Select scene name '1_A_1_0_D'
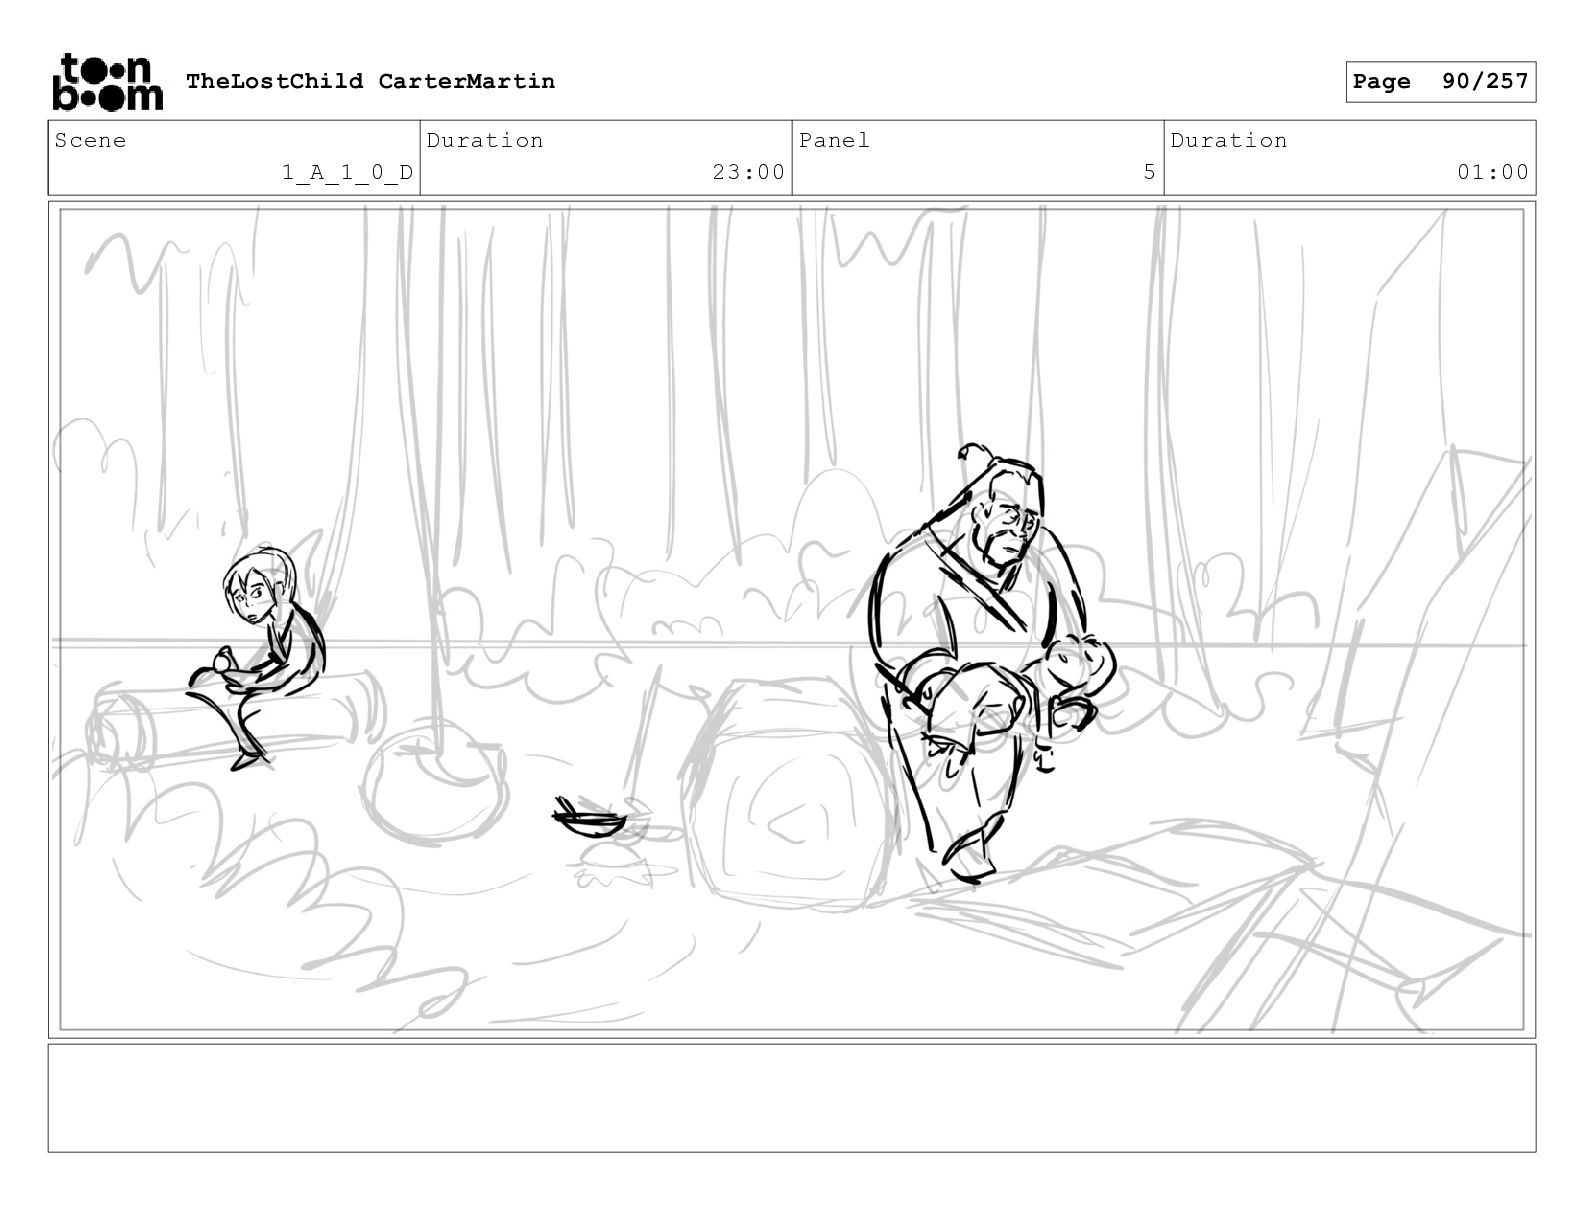1584x1224 pixels. pos(347,172)
